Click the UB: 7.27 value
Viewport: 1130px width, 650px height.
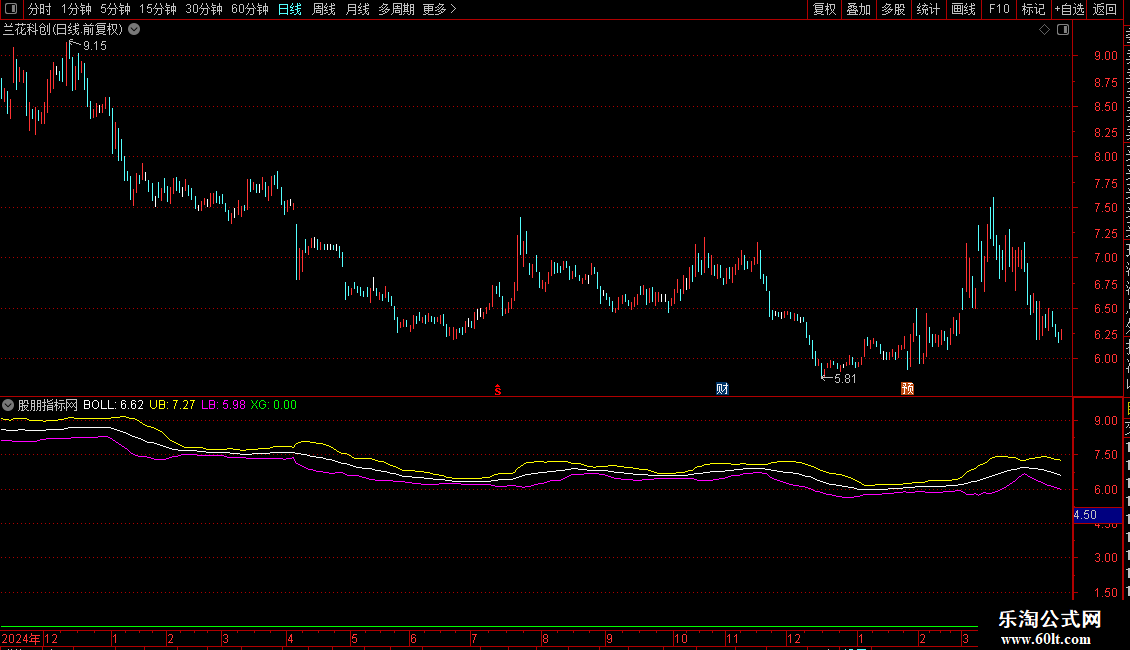click(x=172, y=405)
